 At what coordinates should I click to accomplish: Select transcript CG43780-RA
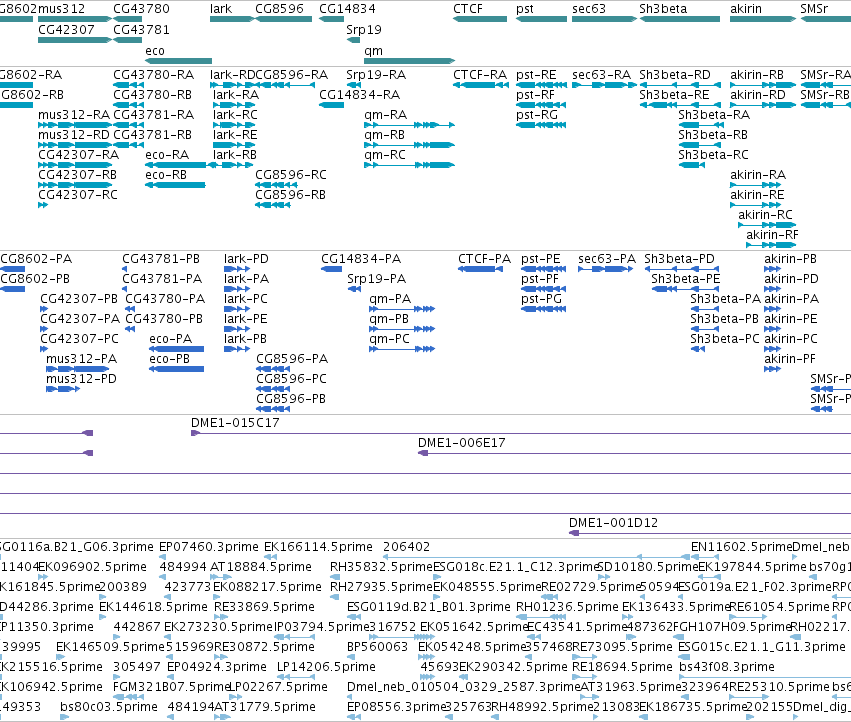click(x=154, y=74)
